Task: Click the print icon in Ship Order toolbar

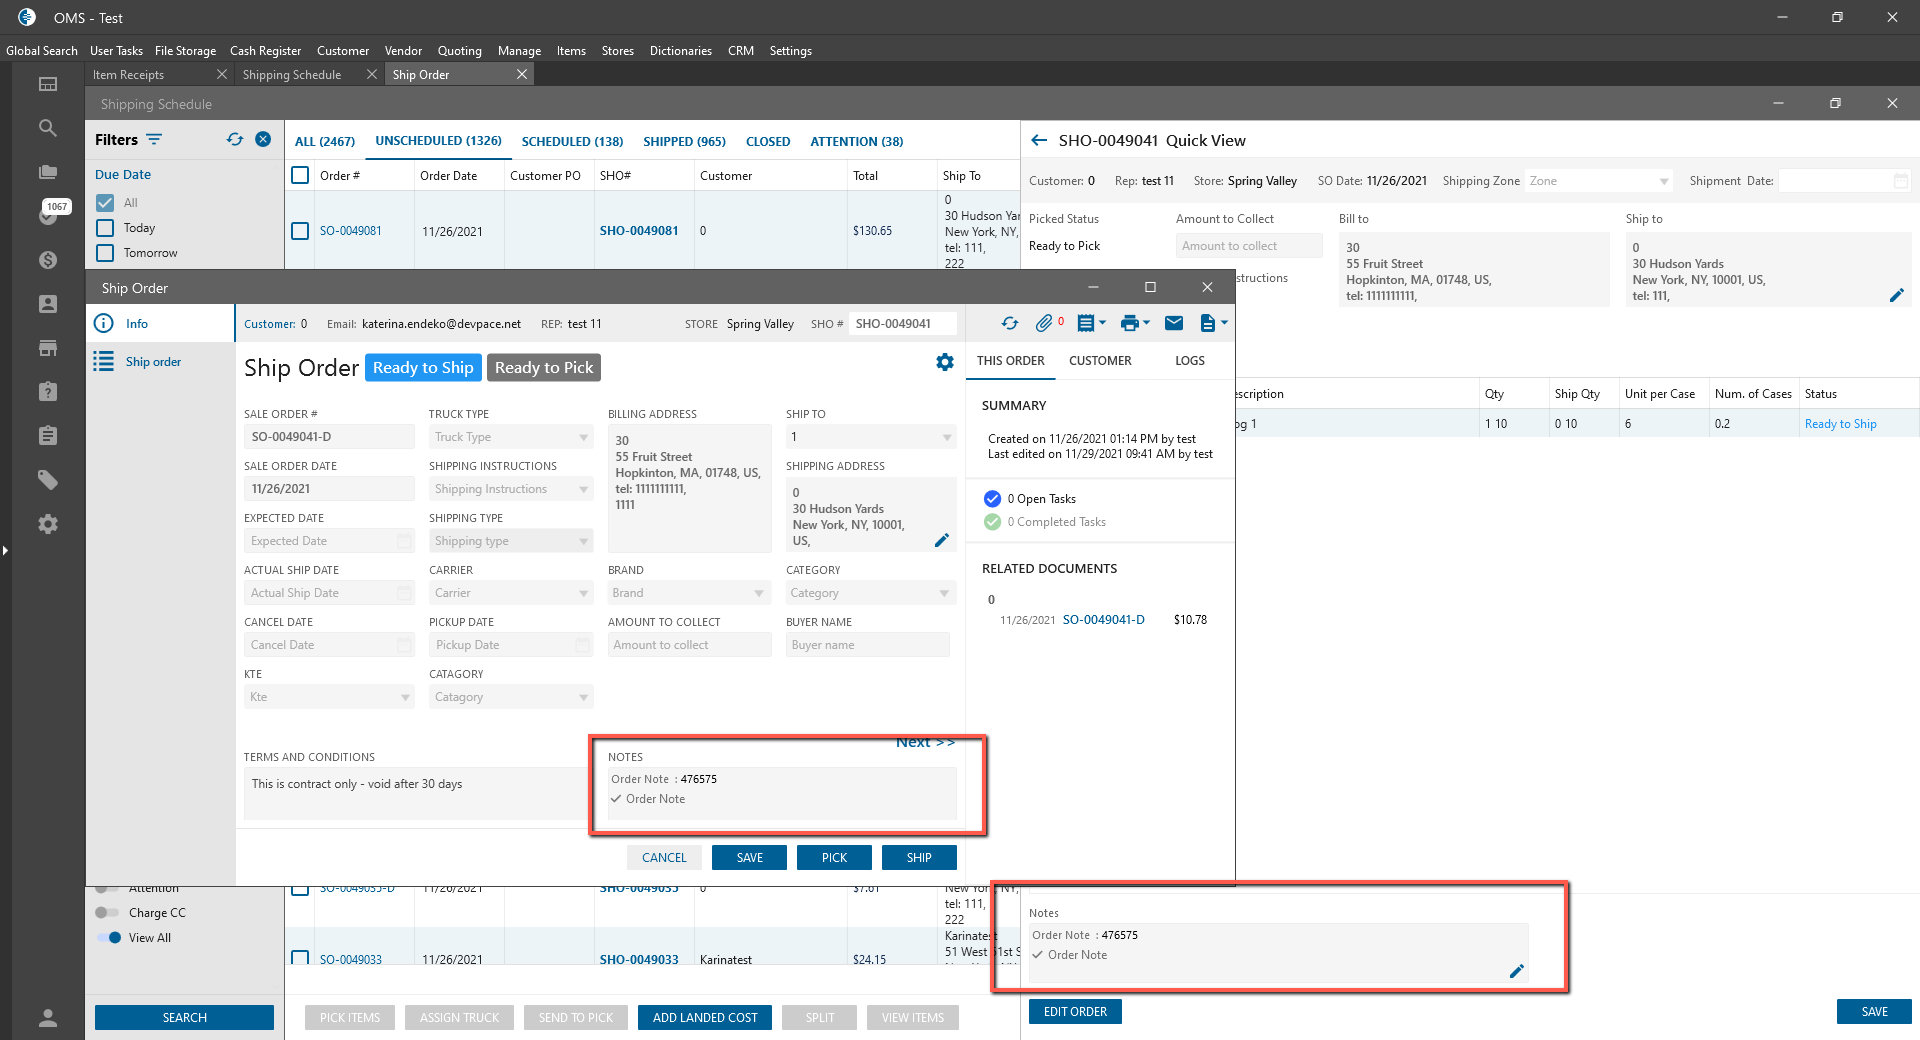Action: [x=1130, y=323]
